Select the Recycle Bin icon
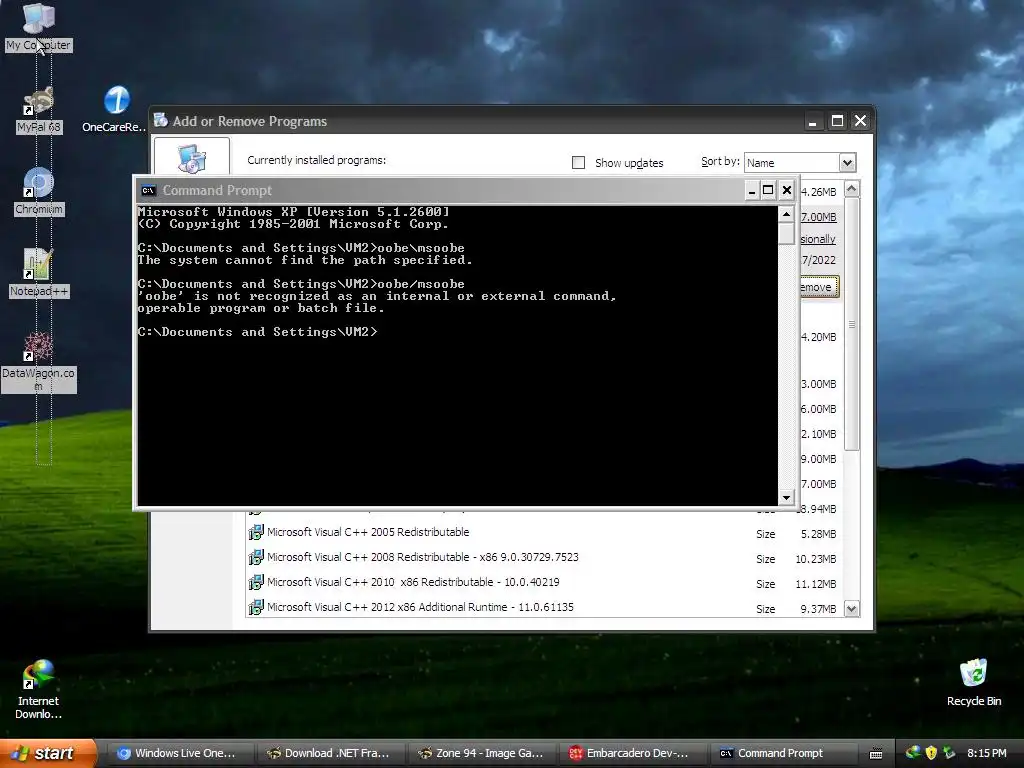The image size is (1024, 768). (974, 682)
